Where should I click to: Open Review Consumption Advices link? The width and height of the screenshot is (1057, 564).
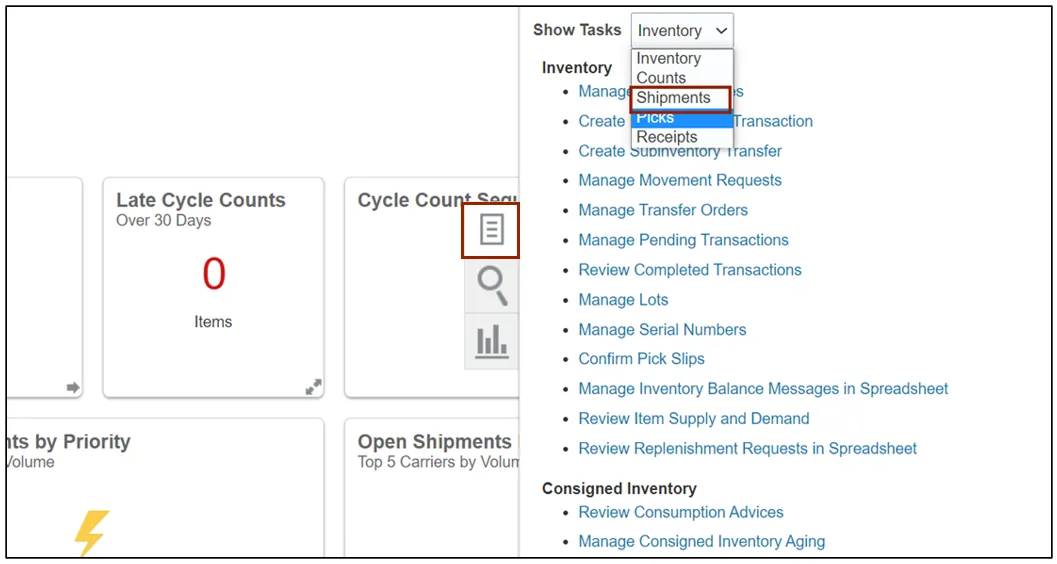point(681,512)
